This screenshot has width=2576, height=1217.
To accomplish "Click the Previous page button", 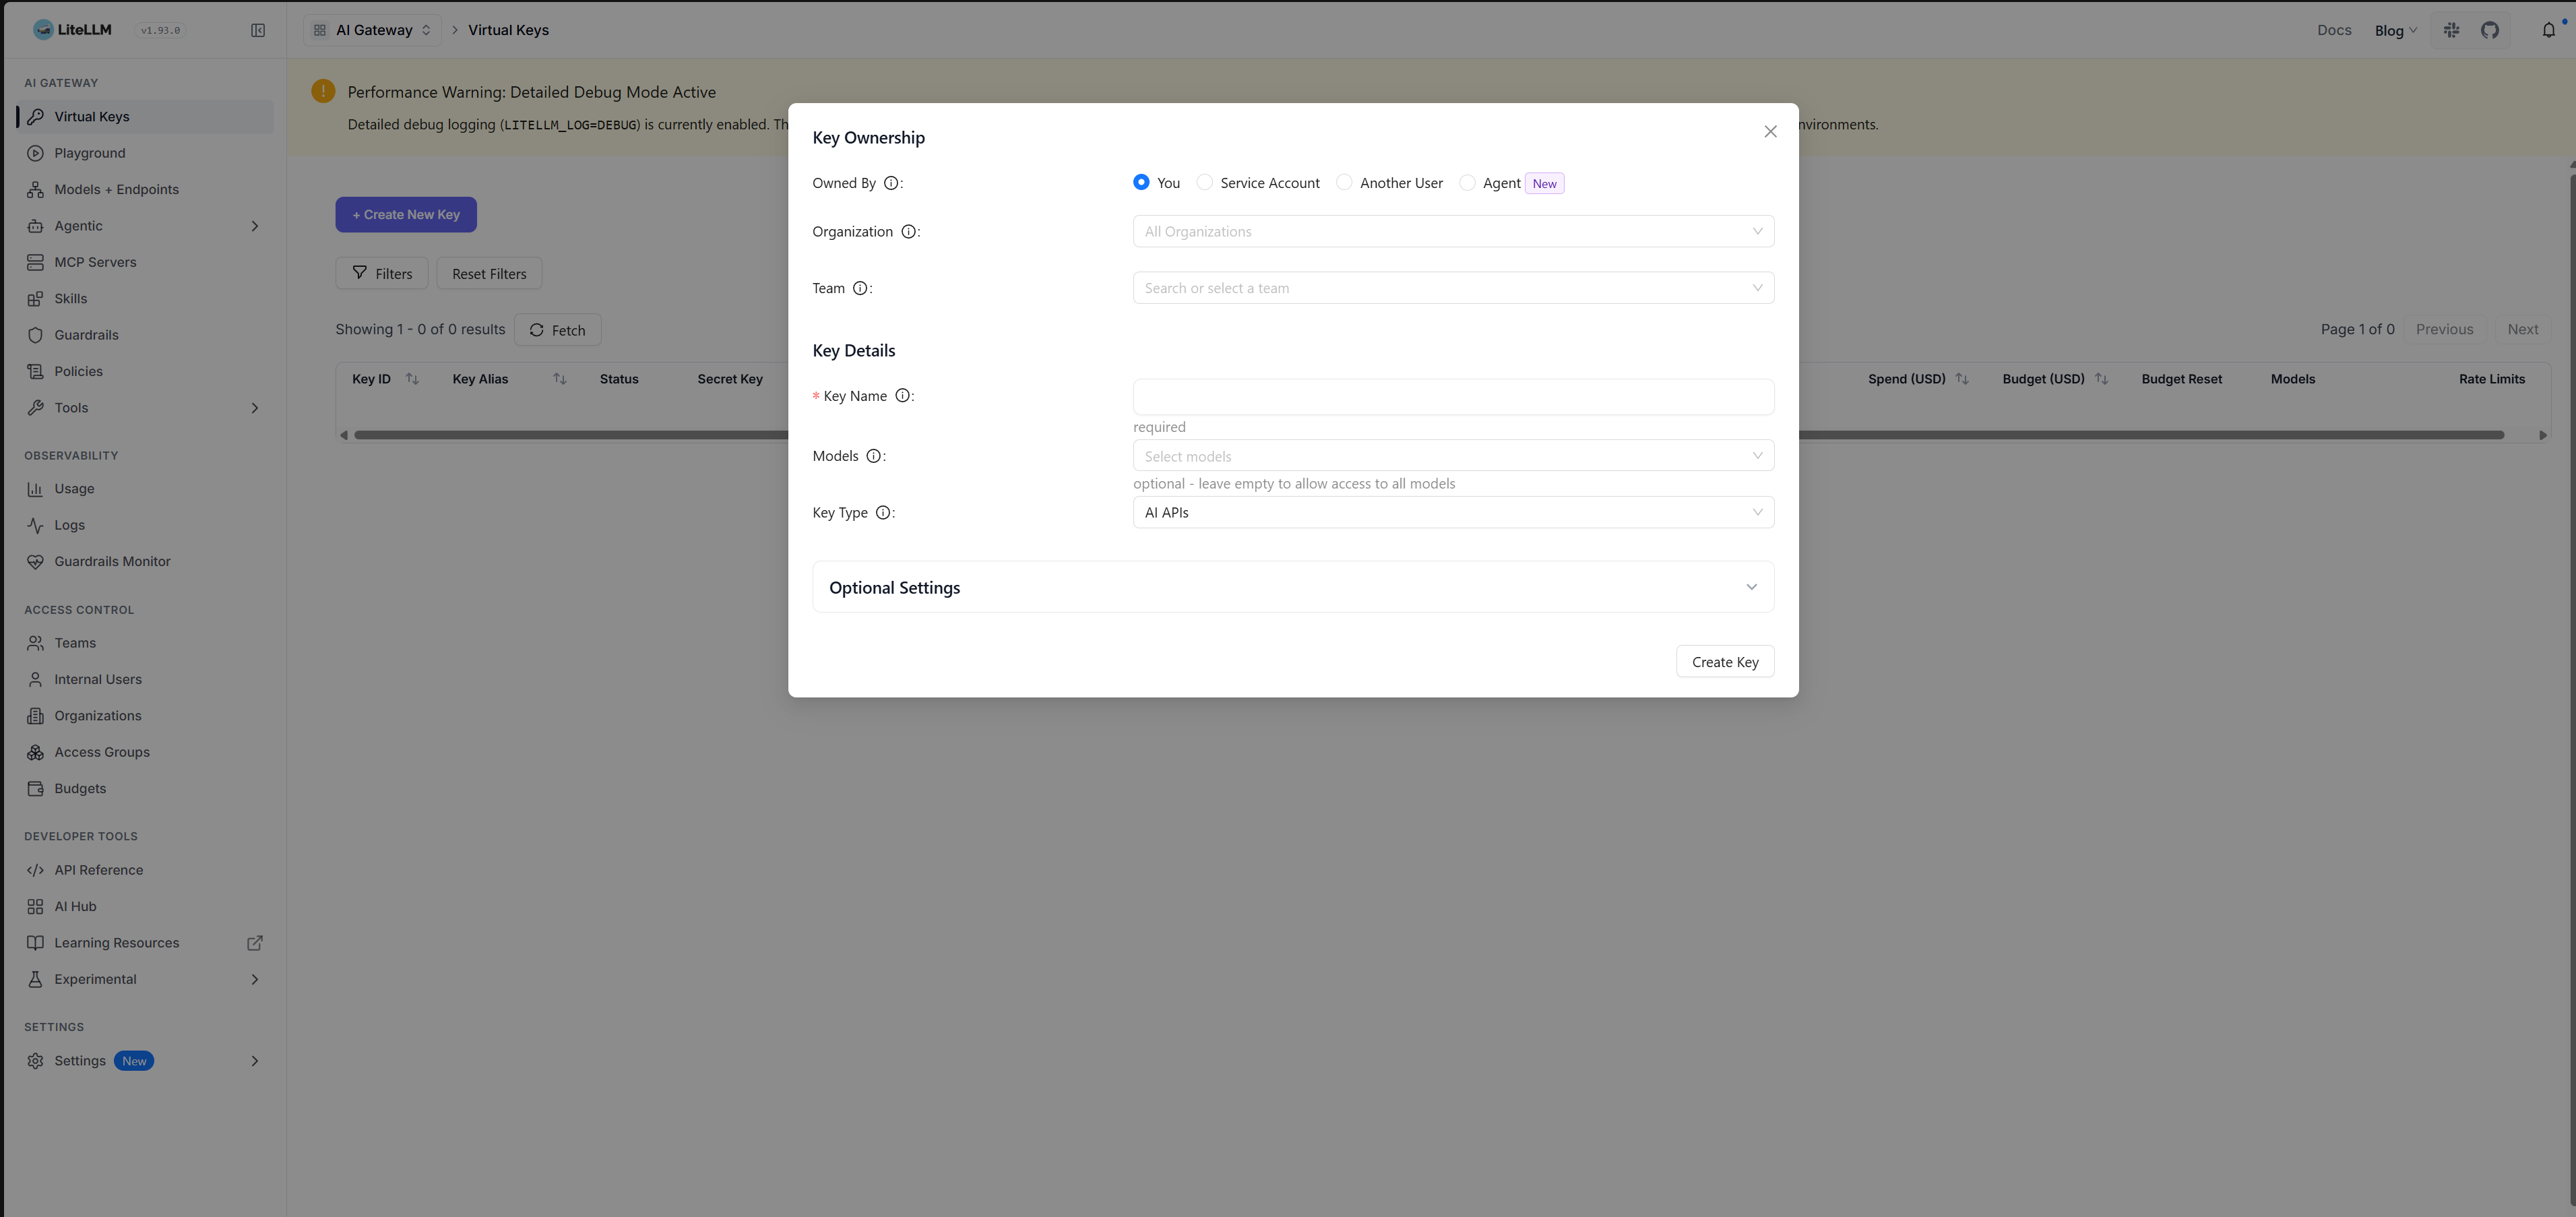I will point(2444,329).
